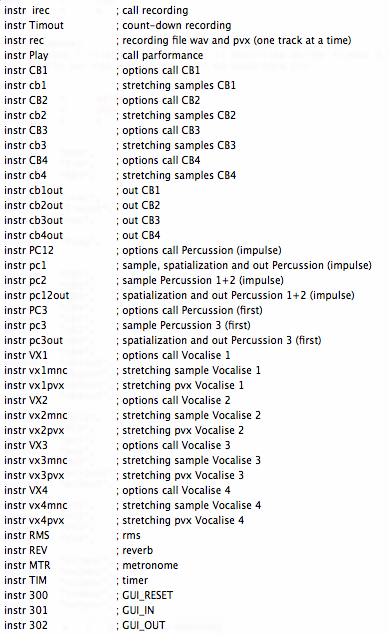The height and width of the screenshot is (635, 389).
Task: Click 'stretching samples CB2' comment
Action: [179, 115]
